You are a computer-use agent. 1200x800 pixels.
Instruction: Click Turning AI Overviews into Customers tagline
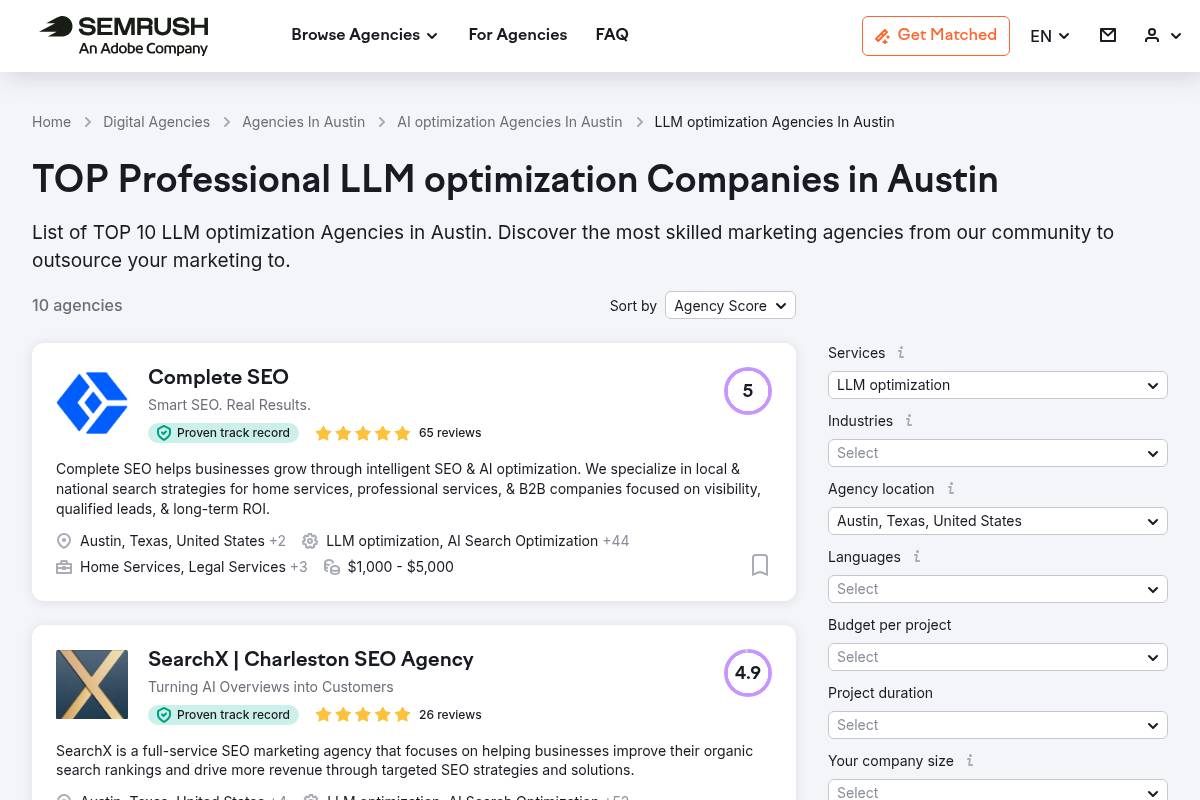tap(271, 687)
